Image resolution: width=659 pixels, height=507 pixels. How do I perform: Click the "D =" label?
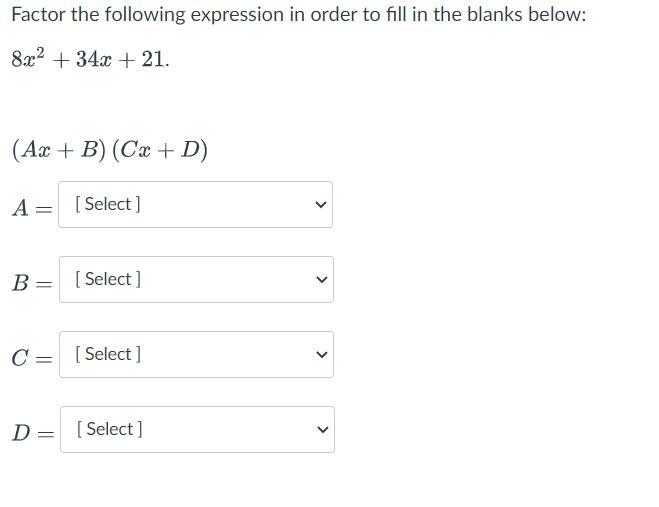(x=32, y=433)
